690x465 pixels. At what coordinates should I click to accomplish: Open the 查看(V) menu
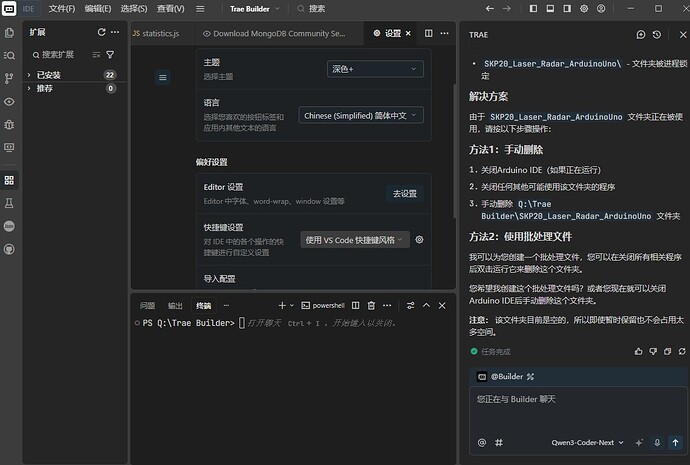click(171, 9)
